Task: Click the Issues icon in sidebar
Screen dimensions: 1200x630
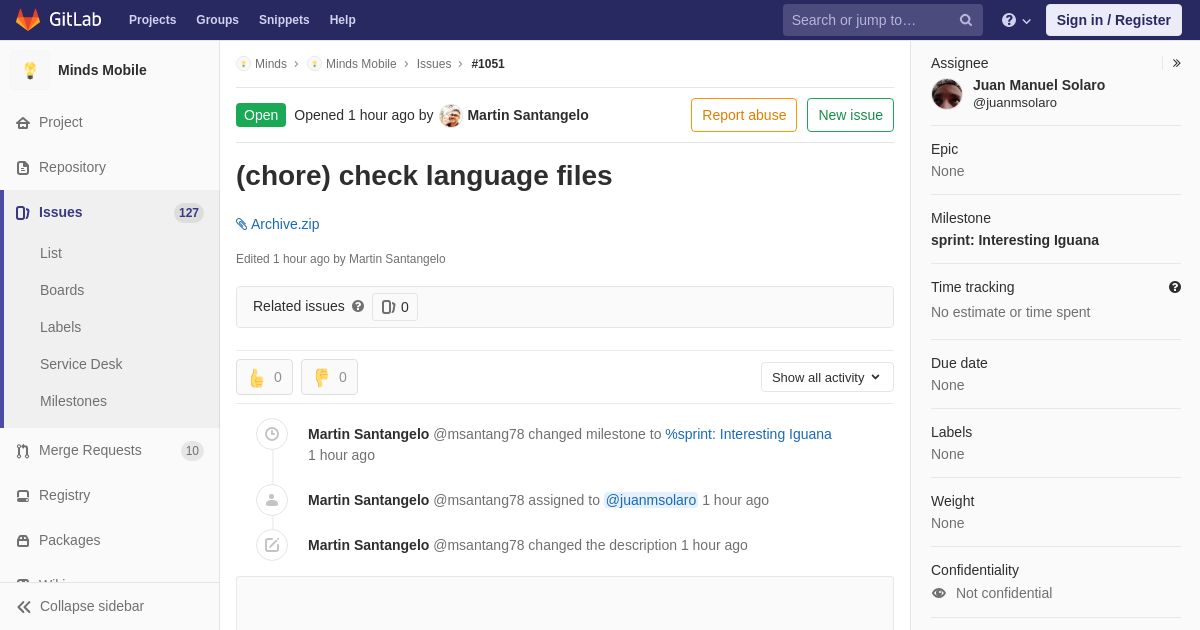Action: 23,213
